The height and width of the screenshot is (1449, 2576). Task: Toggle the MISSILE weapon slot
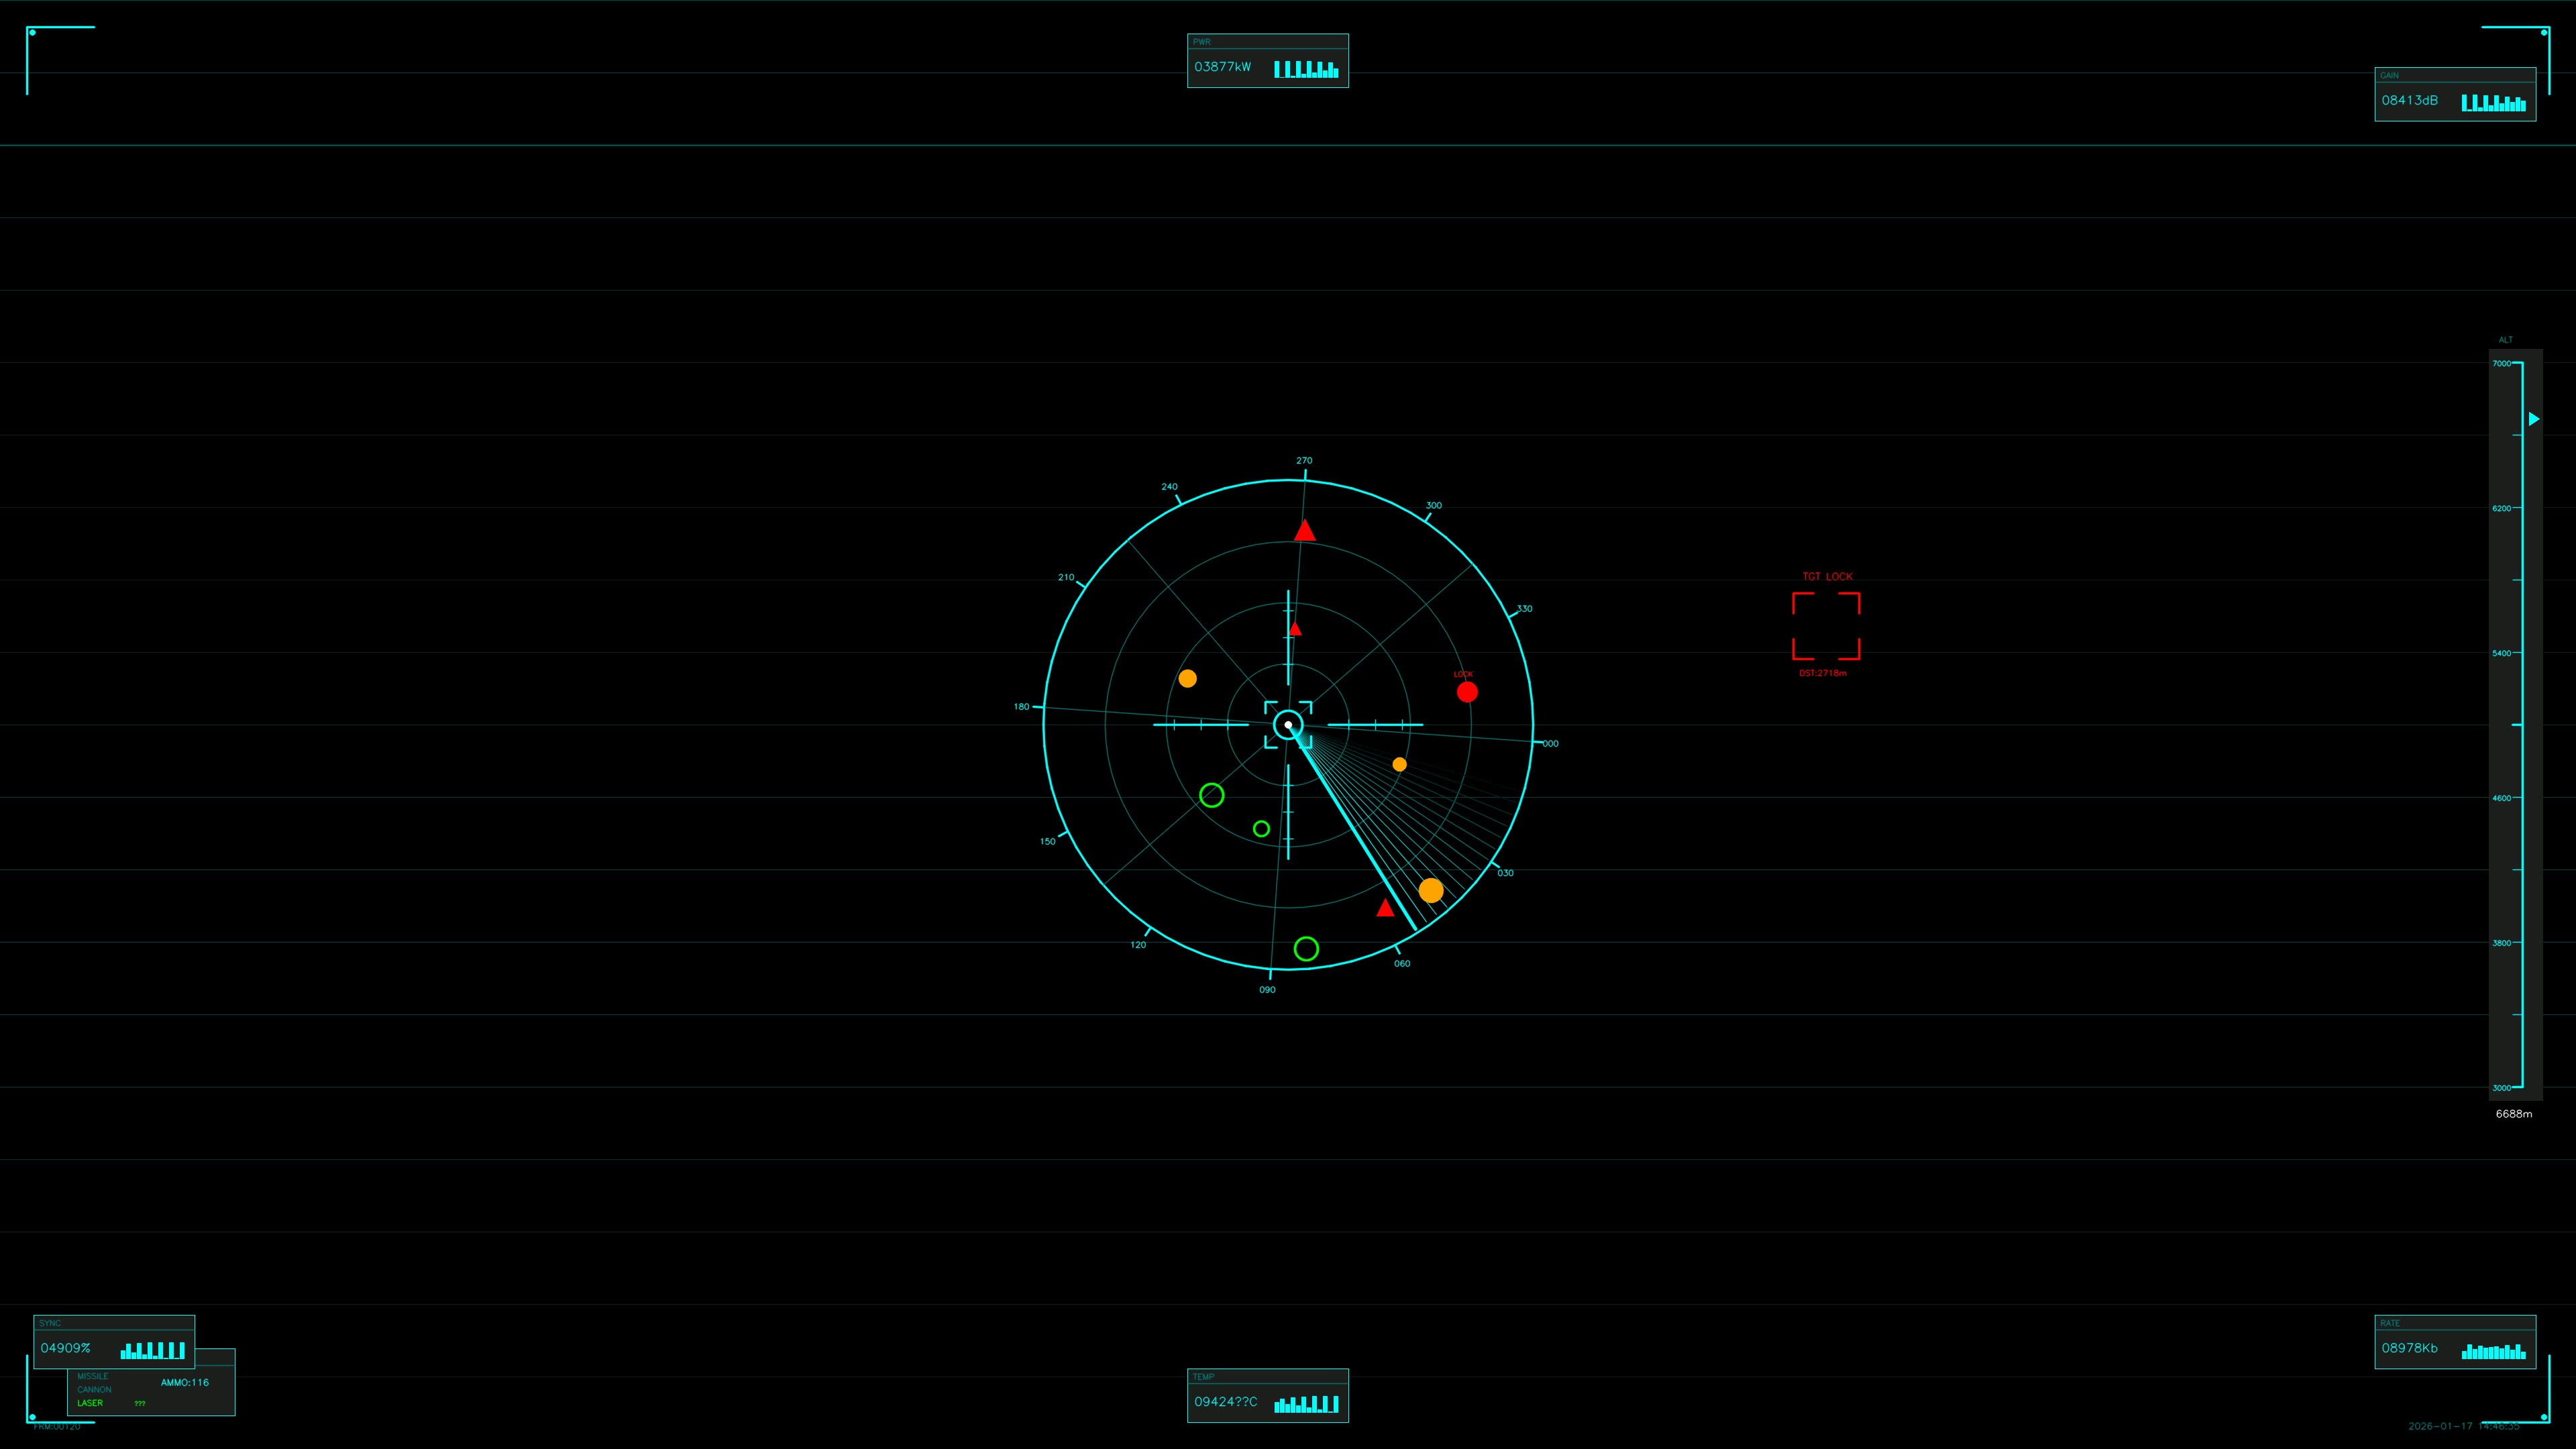pyautogui.click(x=94, y=1376)
